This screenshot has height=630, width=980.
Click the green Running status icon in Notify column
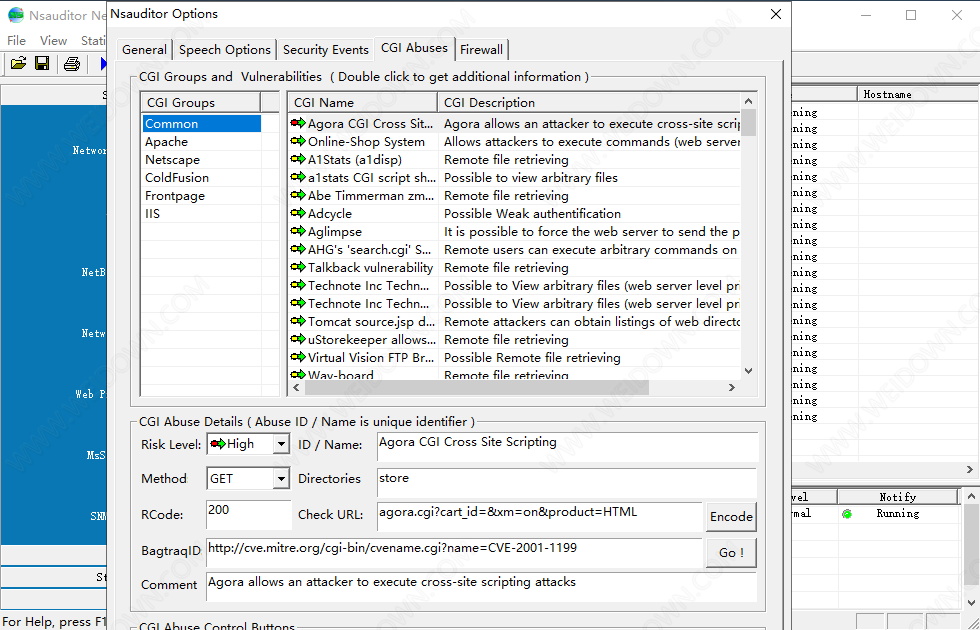pyautogui.click(x=847, y=514)
